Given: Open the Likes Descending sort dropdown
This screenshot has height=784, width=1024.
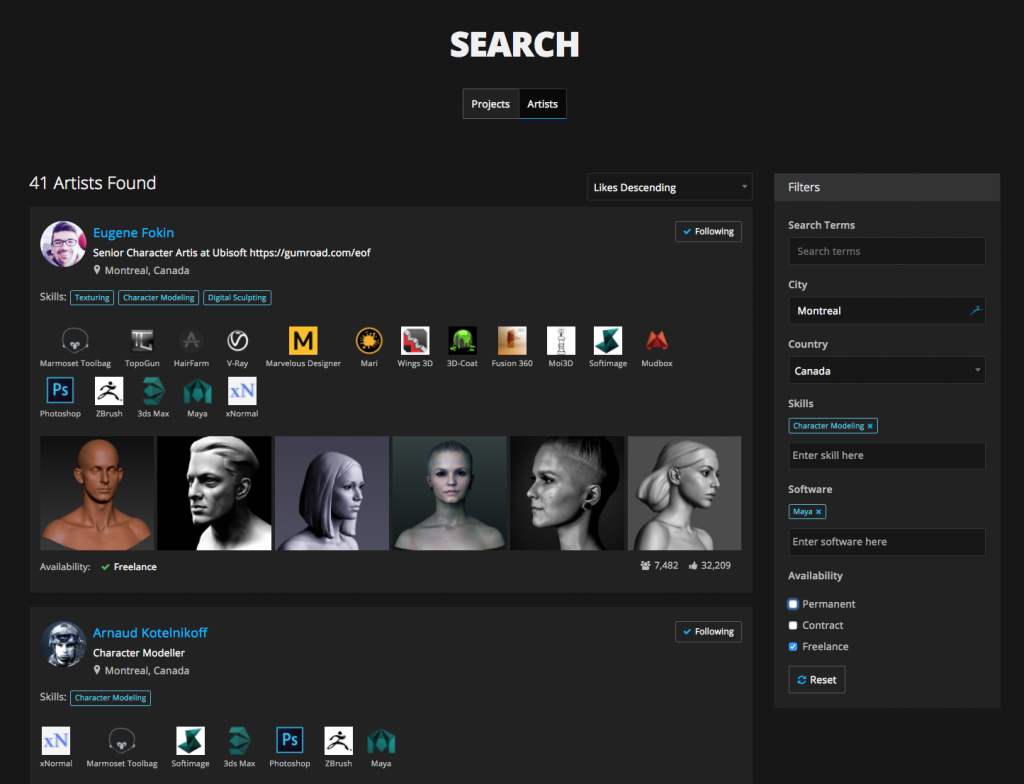Looking at the screenshot, I should (x=669, y=187).
